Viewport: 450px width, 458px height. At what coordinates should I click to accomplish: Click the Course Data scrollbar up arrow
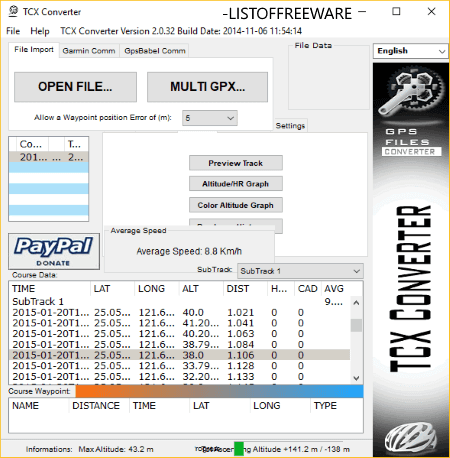[x=356, y=303]
